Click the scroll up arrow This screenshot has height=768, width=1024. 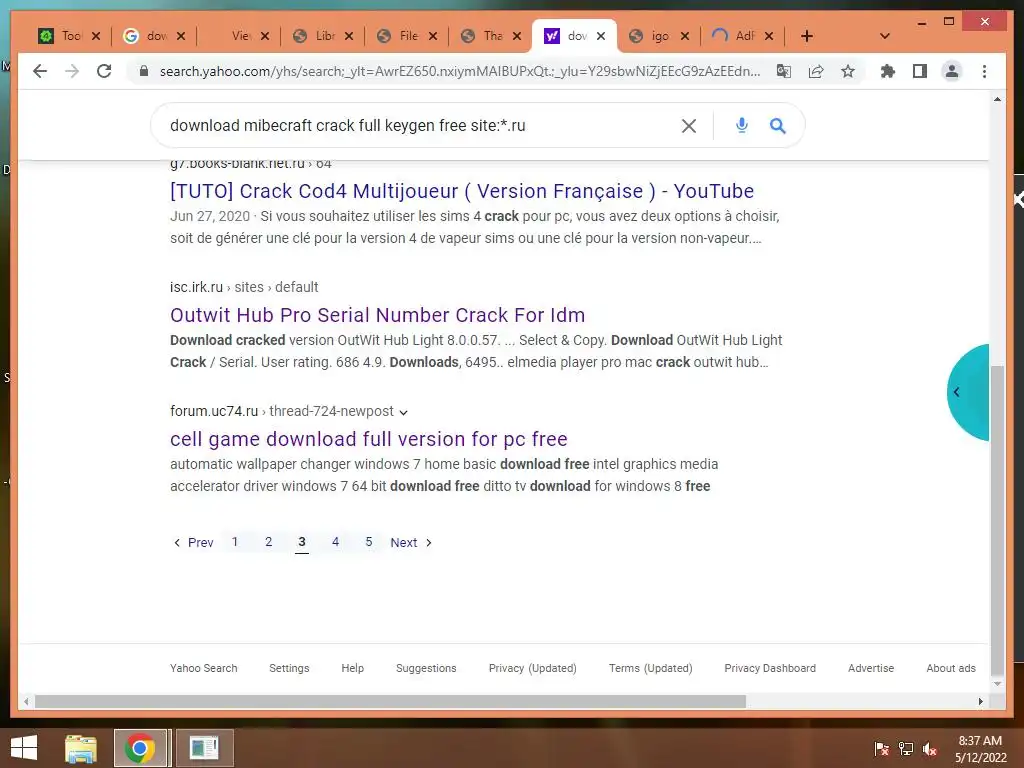997,99
